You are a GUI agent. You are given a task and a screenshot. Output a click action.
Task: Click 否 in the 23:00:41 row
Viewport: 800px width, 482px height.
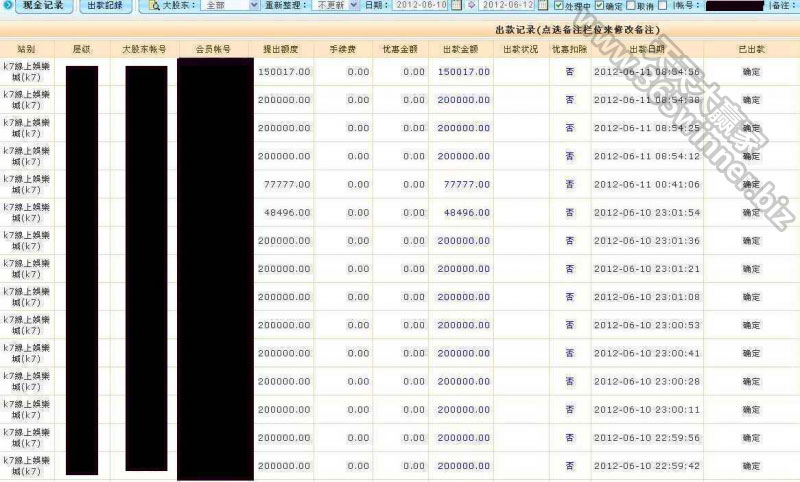pos(570,353)
